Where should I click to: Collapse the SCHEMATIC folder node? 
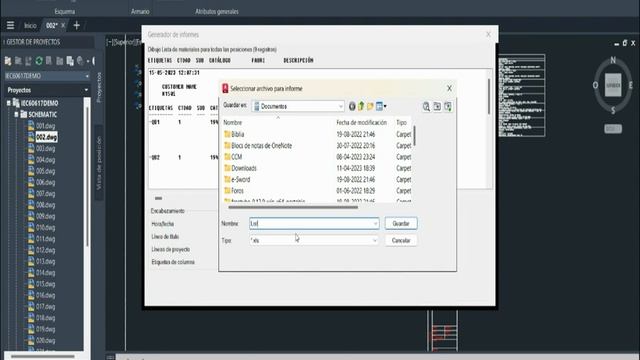point(16,114)
